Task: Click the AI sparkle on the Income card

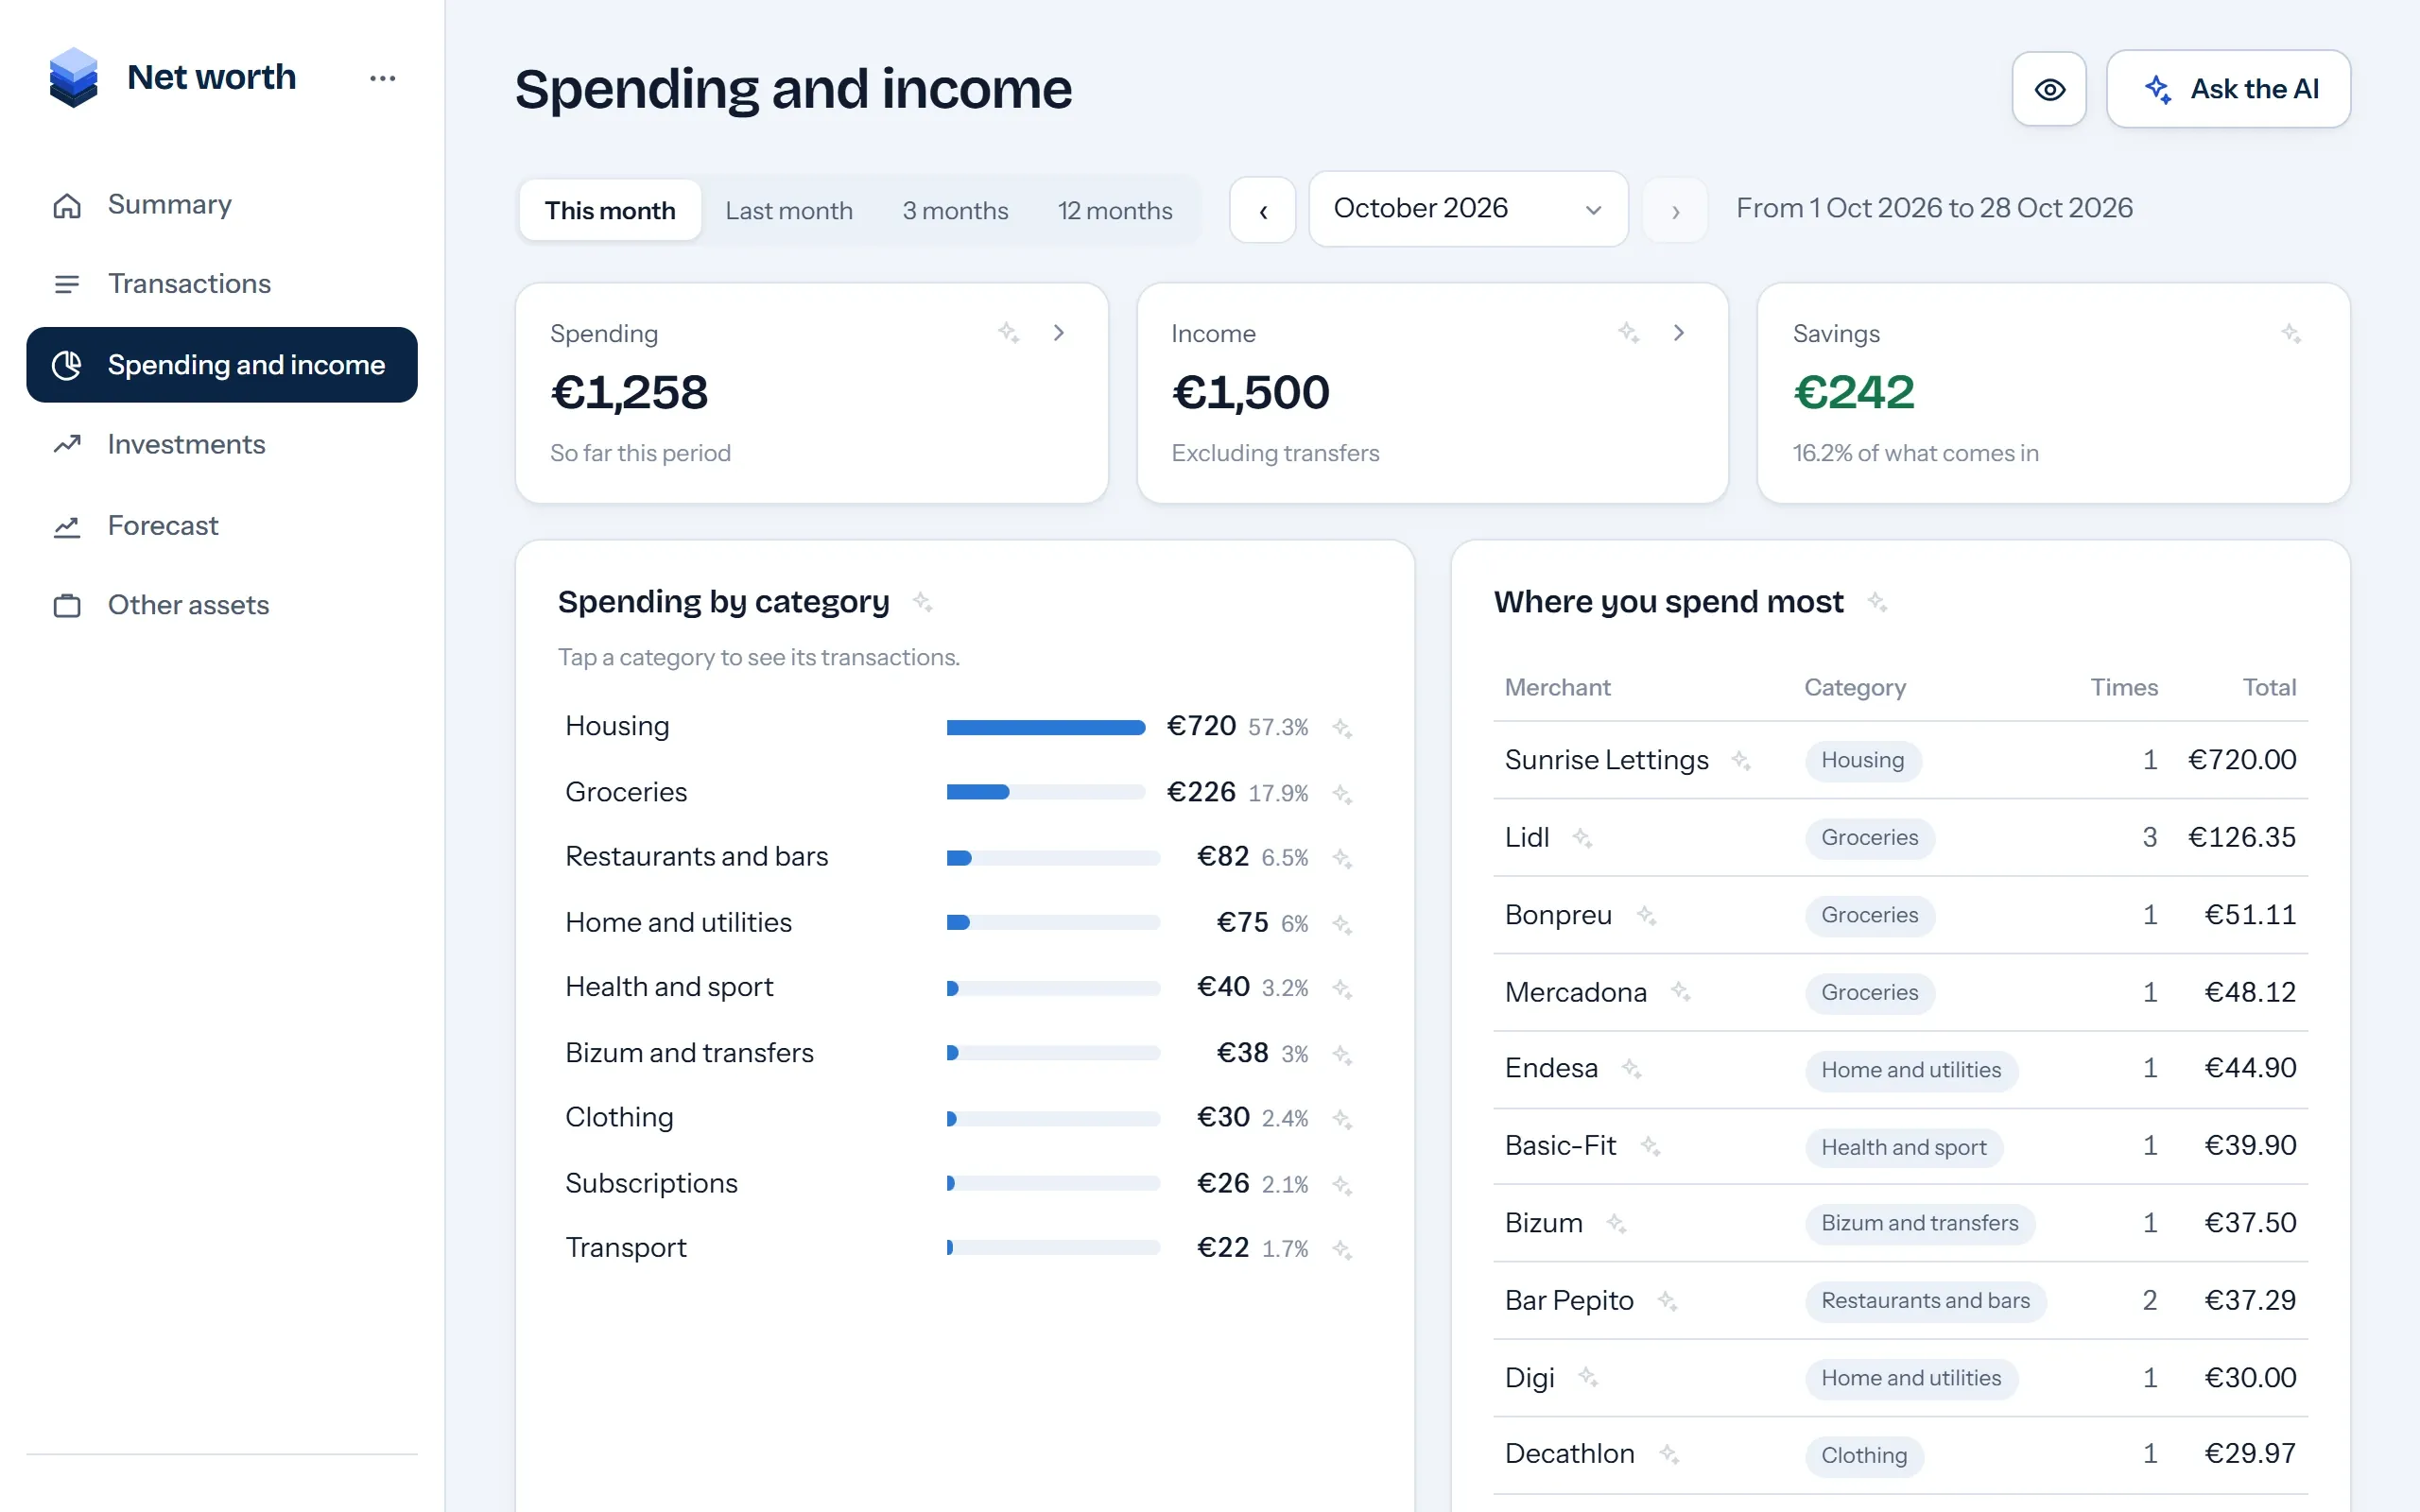Action: click(1628, 333)
